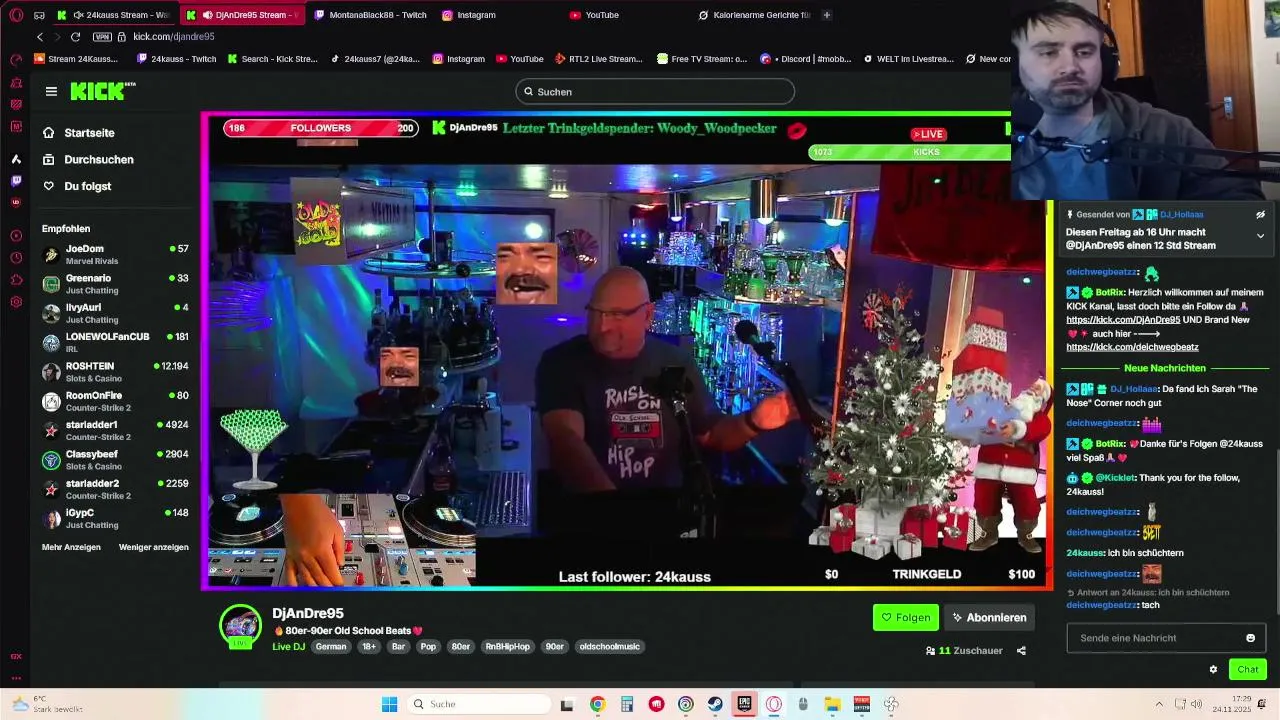The height and width of the screenshot is (720, 1280).
Task: Open Google Chrome from taskbar
Action: click(597, 704)
